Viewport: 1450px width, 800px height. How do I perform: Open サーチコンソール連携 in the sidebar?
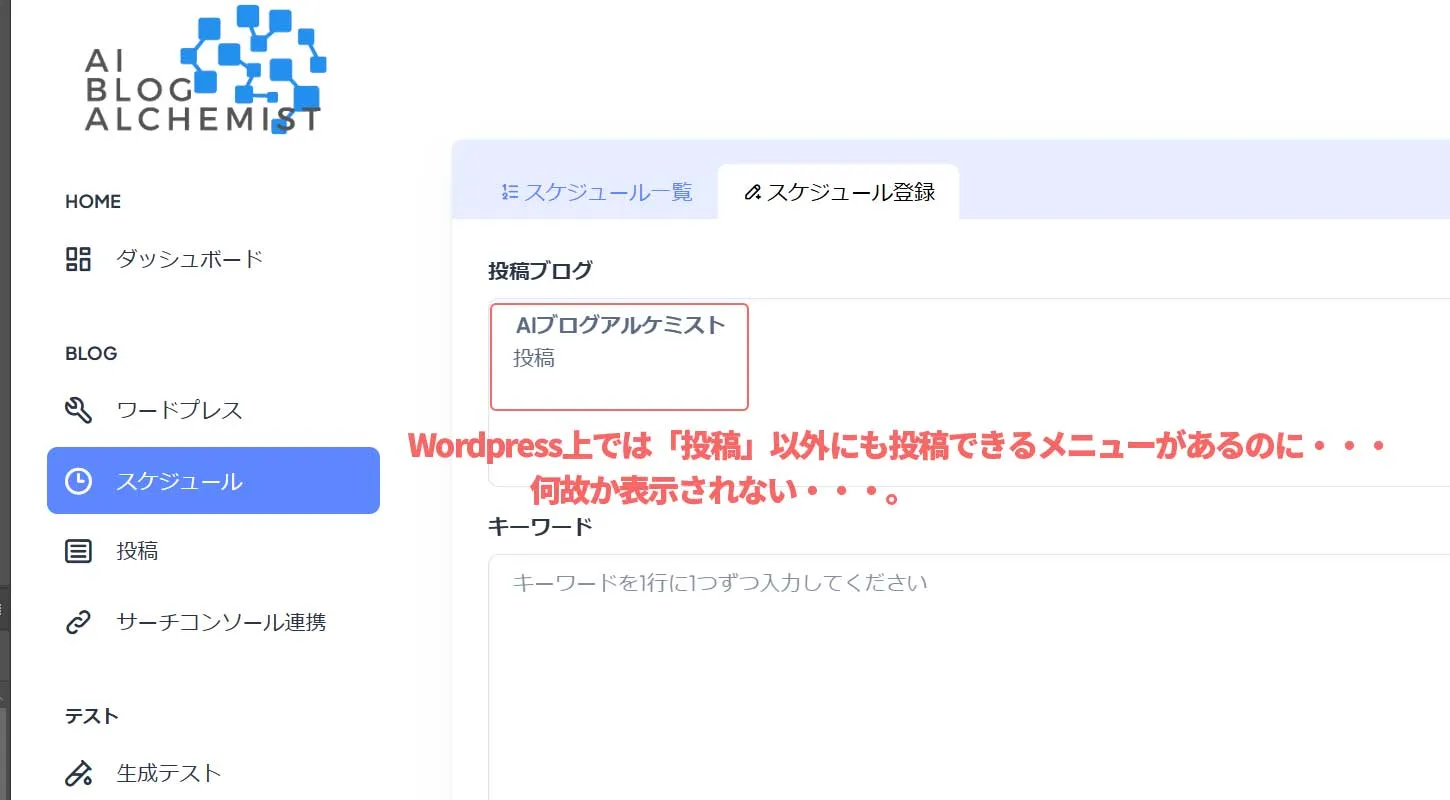(221, 622)
